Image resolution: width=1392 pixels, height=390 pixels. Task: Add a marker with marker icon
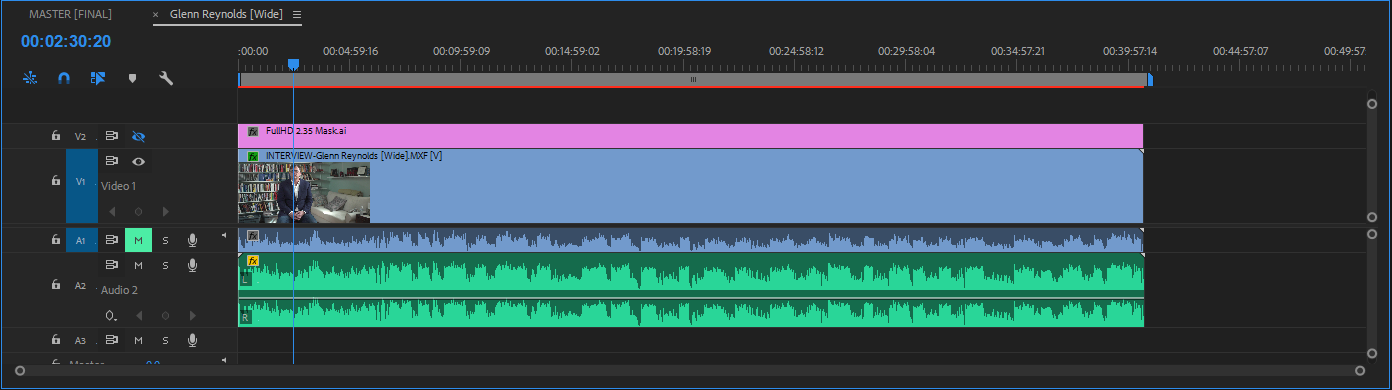pyautogui.click(x=132, y=77)
